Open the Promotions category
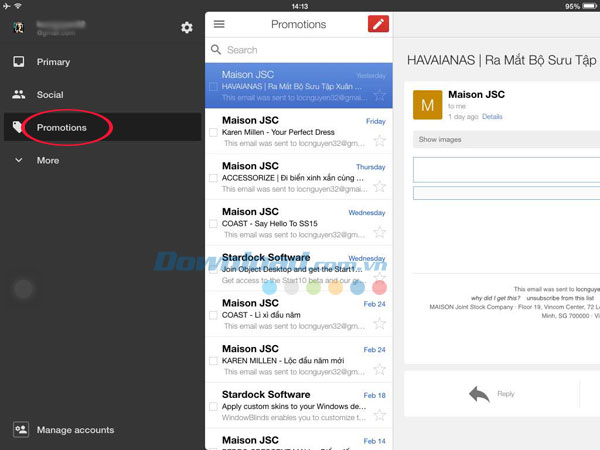Viewport: 600px width, 450px height. [103, 127]
